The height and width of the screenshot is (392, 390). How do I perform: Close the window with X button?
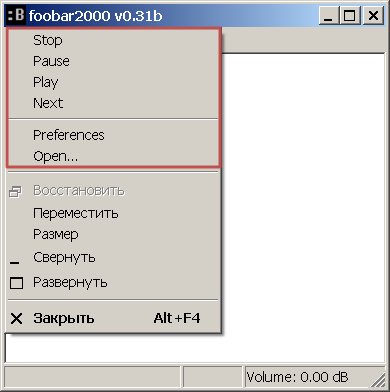pyautogui.click(x=374, y=16)
